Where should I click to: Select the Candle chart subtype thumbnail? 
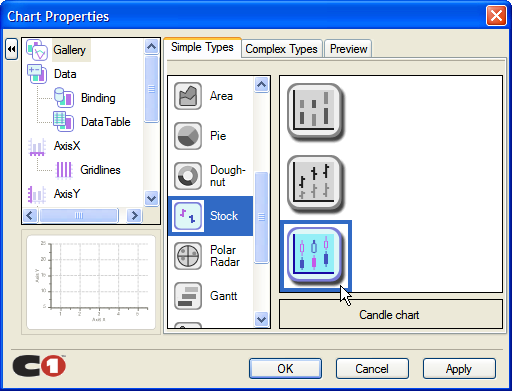[315, 256]
